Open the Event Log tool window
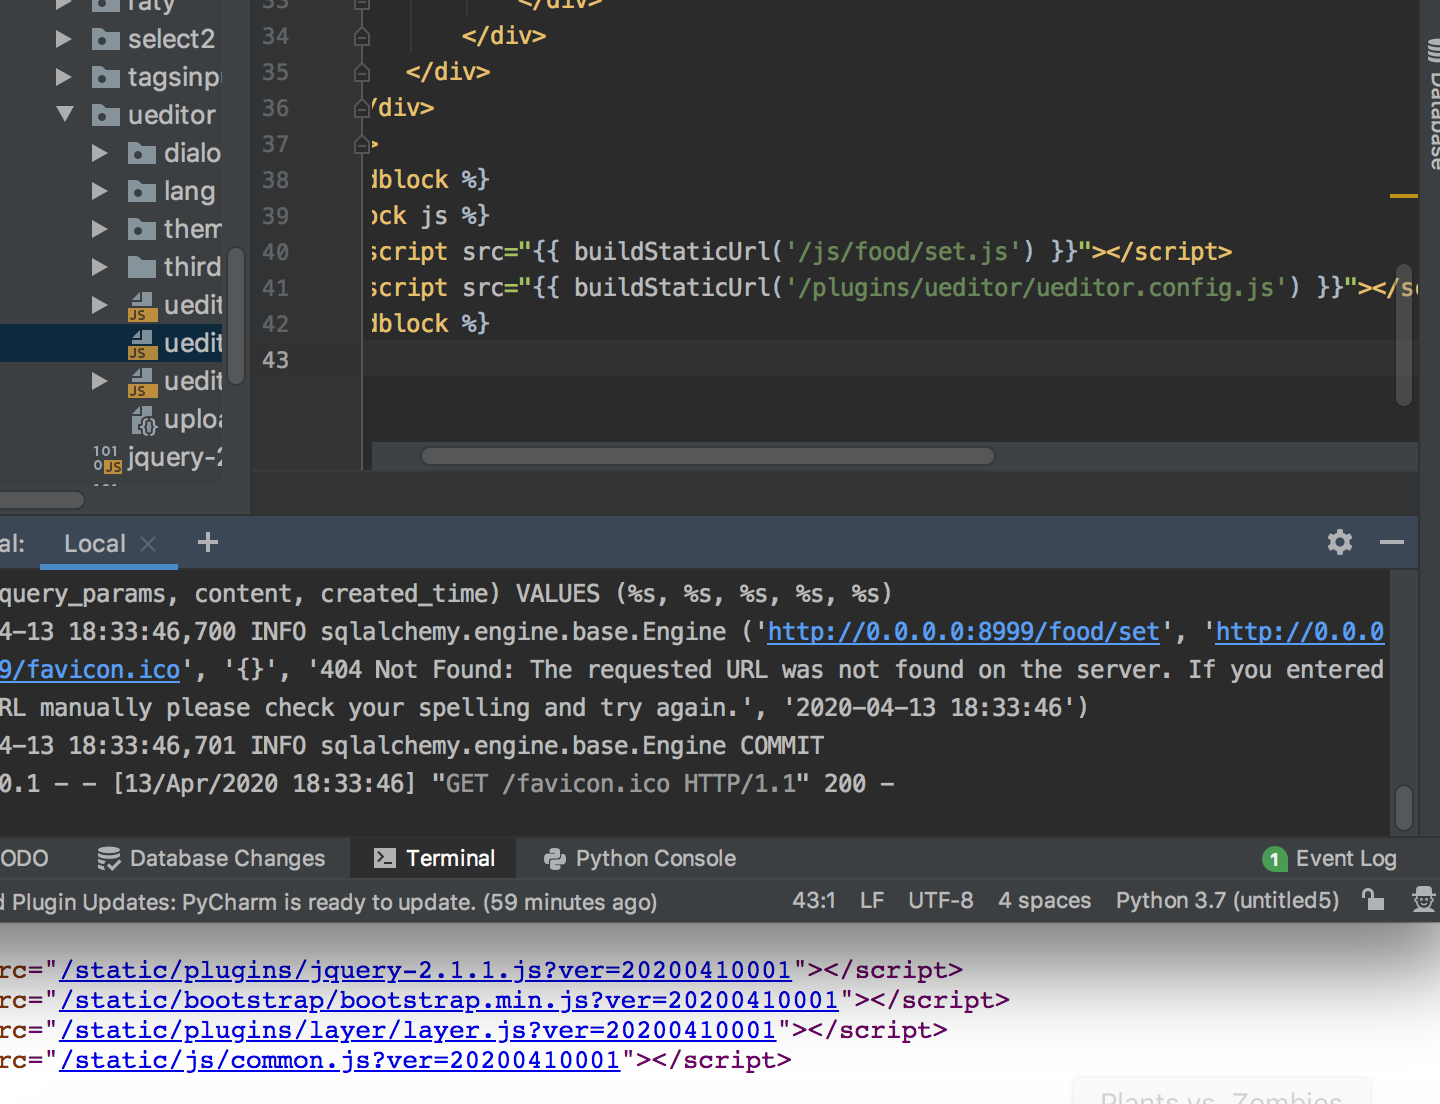 [1330, 858]
